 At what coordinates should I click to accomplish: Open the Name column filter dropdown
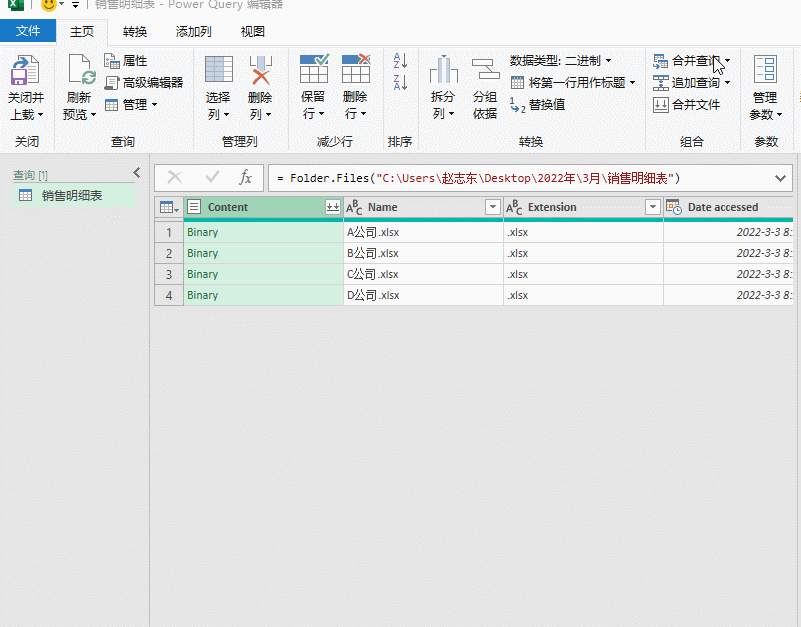(x=493, y=207)
